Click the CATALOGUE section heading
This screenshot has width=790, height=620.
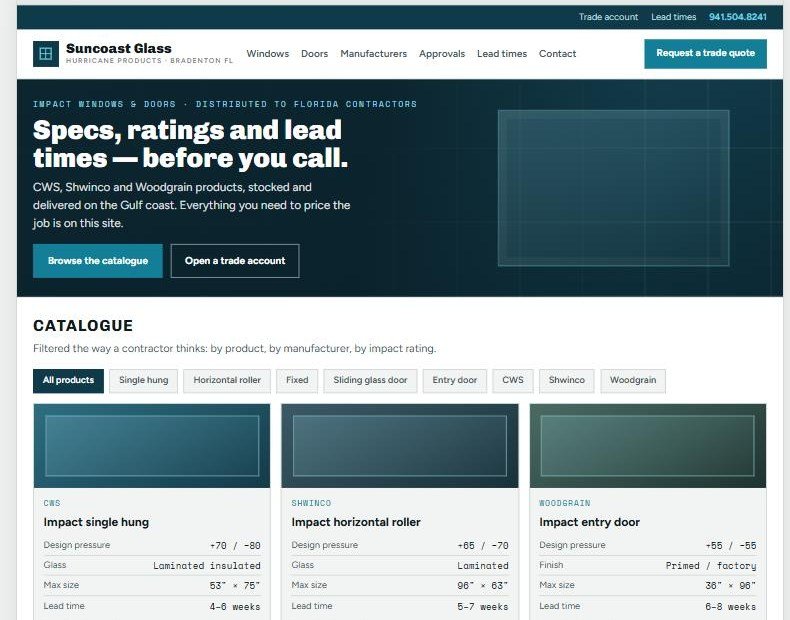83,326
